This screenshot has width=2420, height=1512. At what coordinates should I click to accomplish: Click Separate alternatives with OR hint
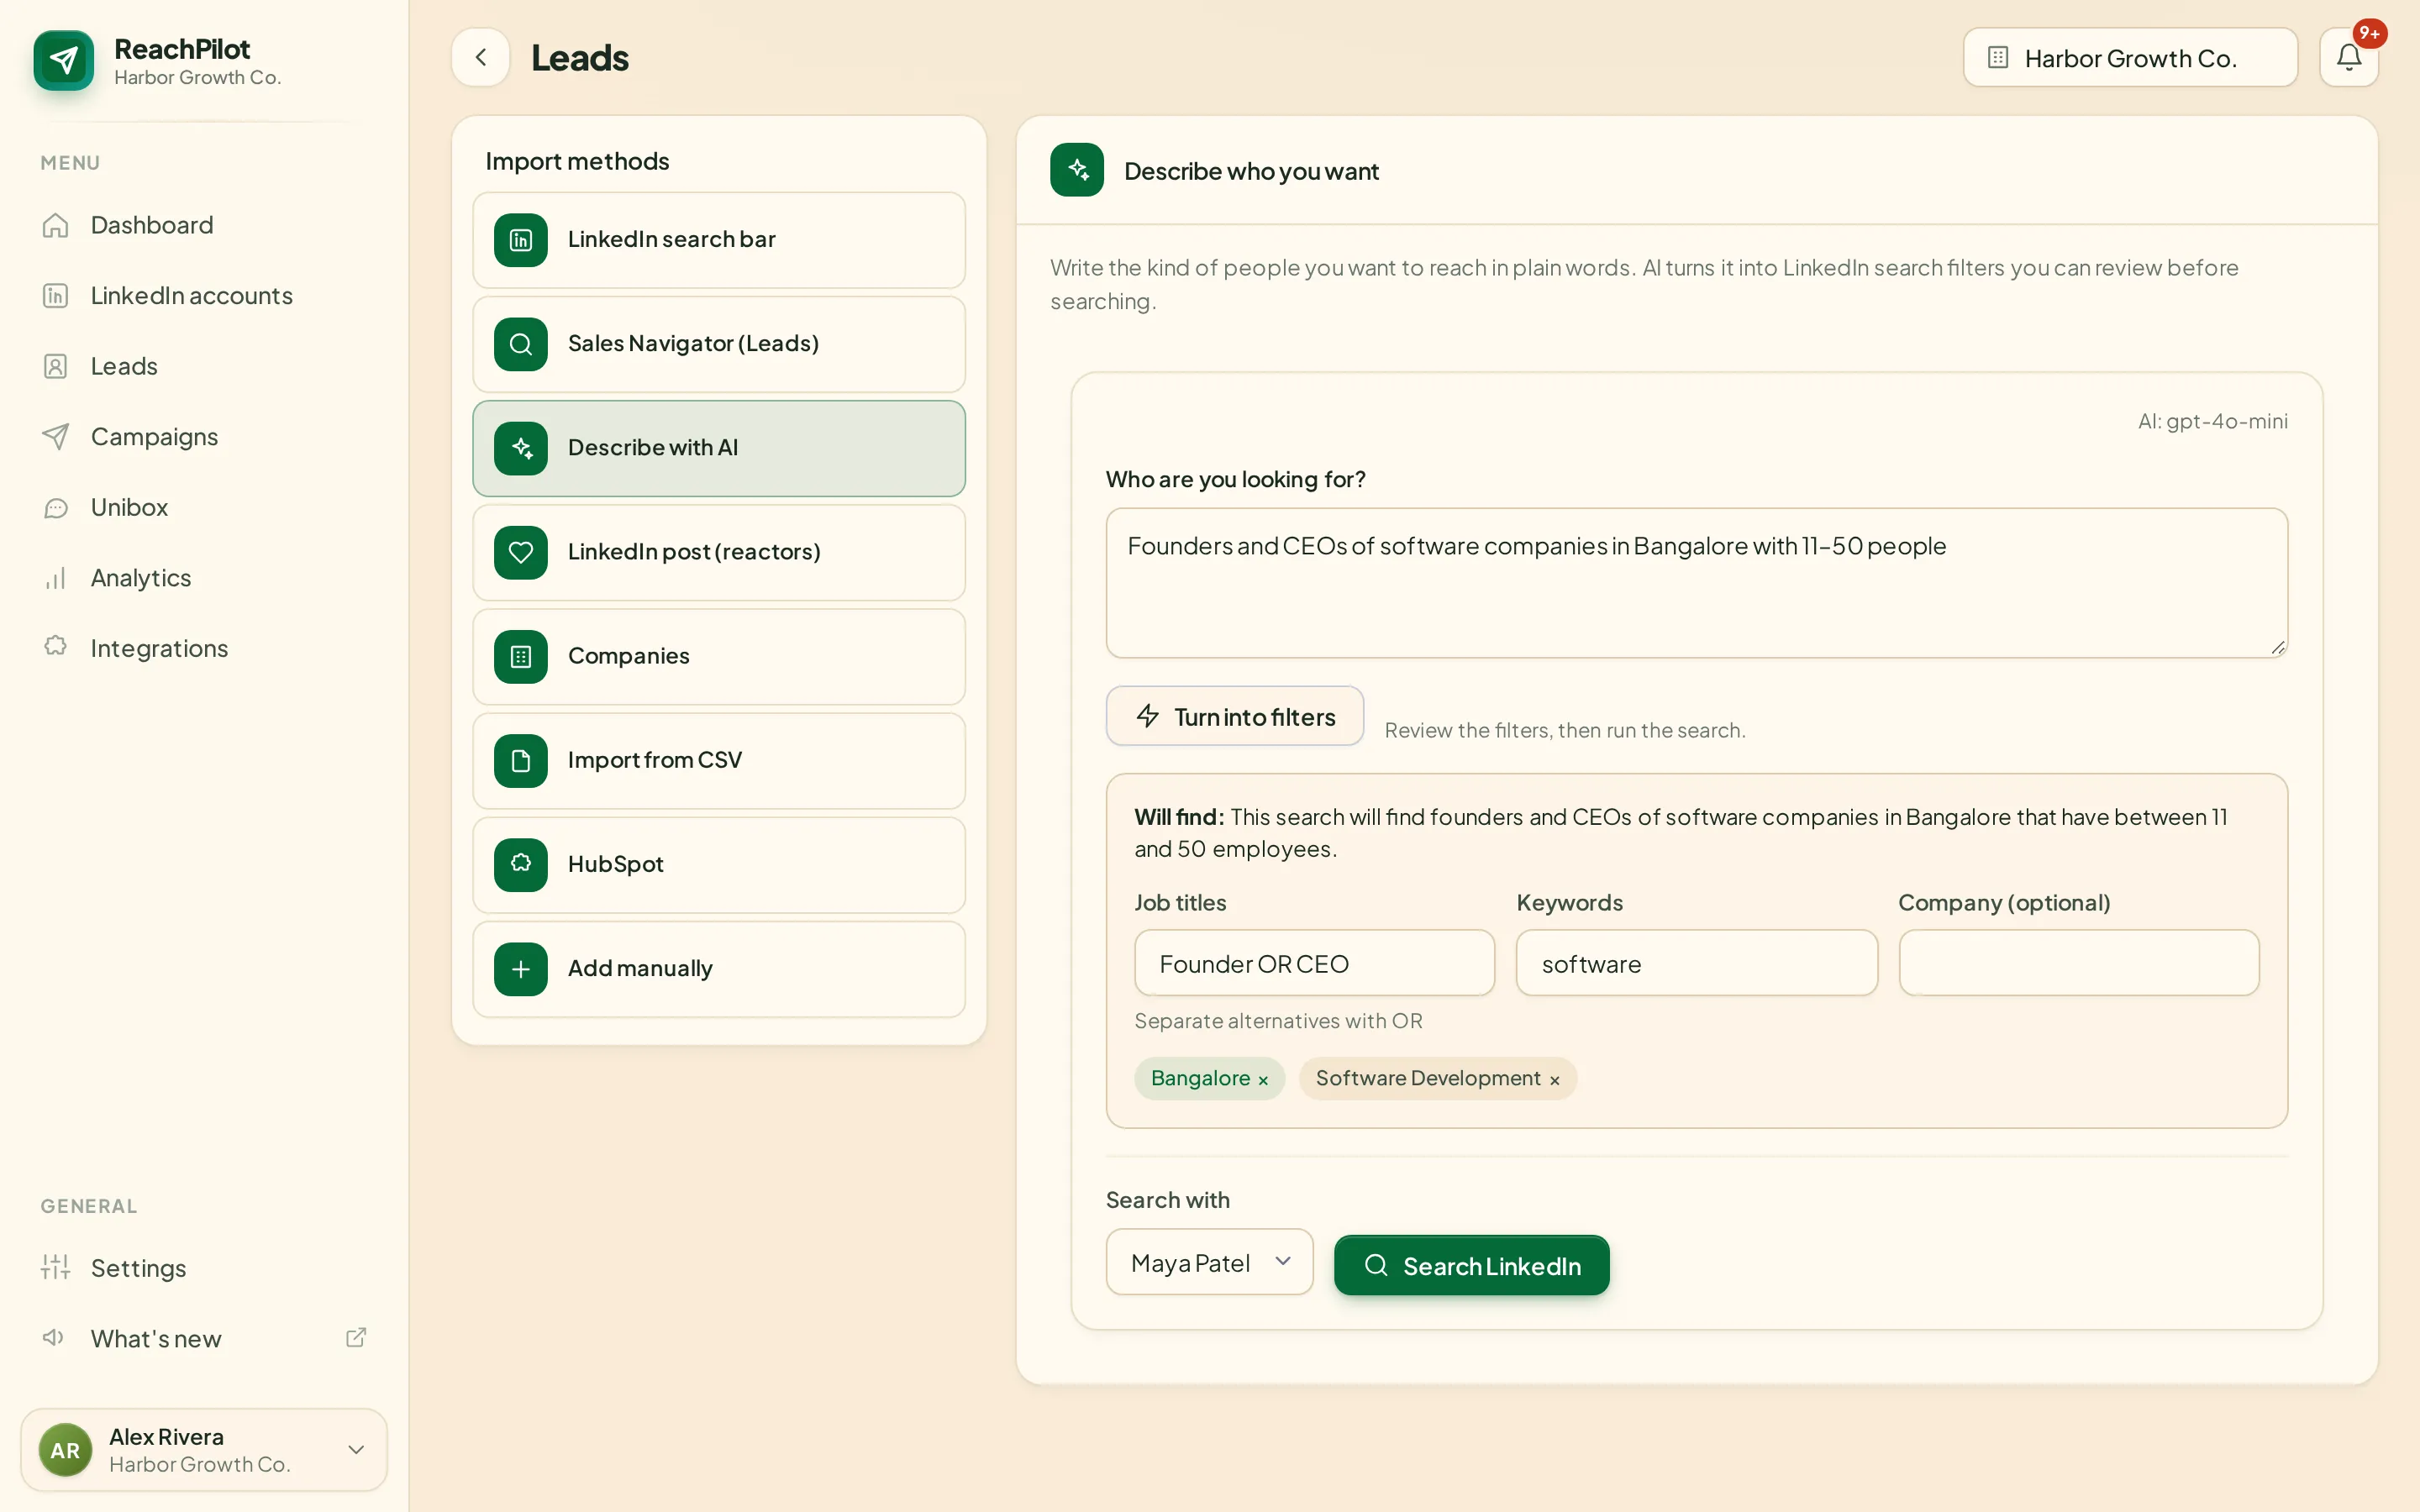tap(1278, 1021)
